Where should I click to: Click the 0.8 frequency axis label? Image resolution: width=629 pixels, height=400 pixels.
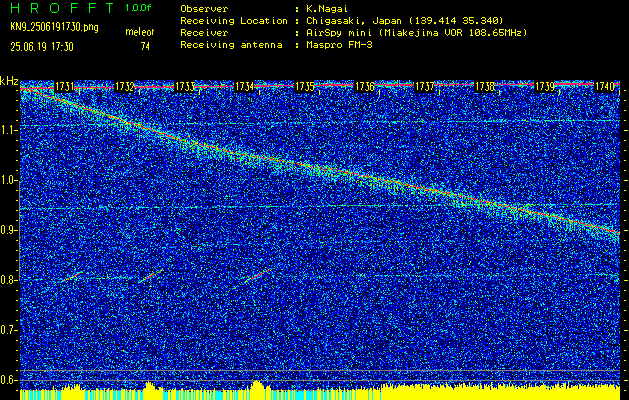coord(9,280)
